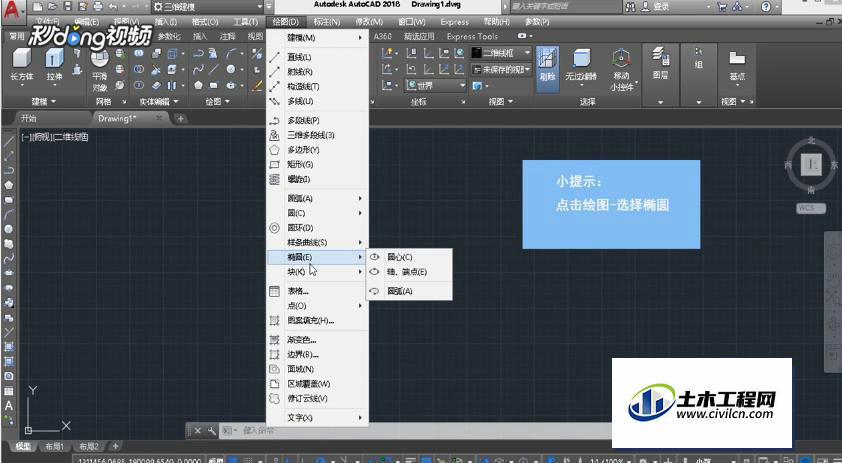Click the wrench customize icon on command line
Image resolution: width=842 pixels, height=463 pixels.
coord(212,430)
